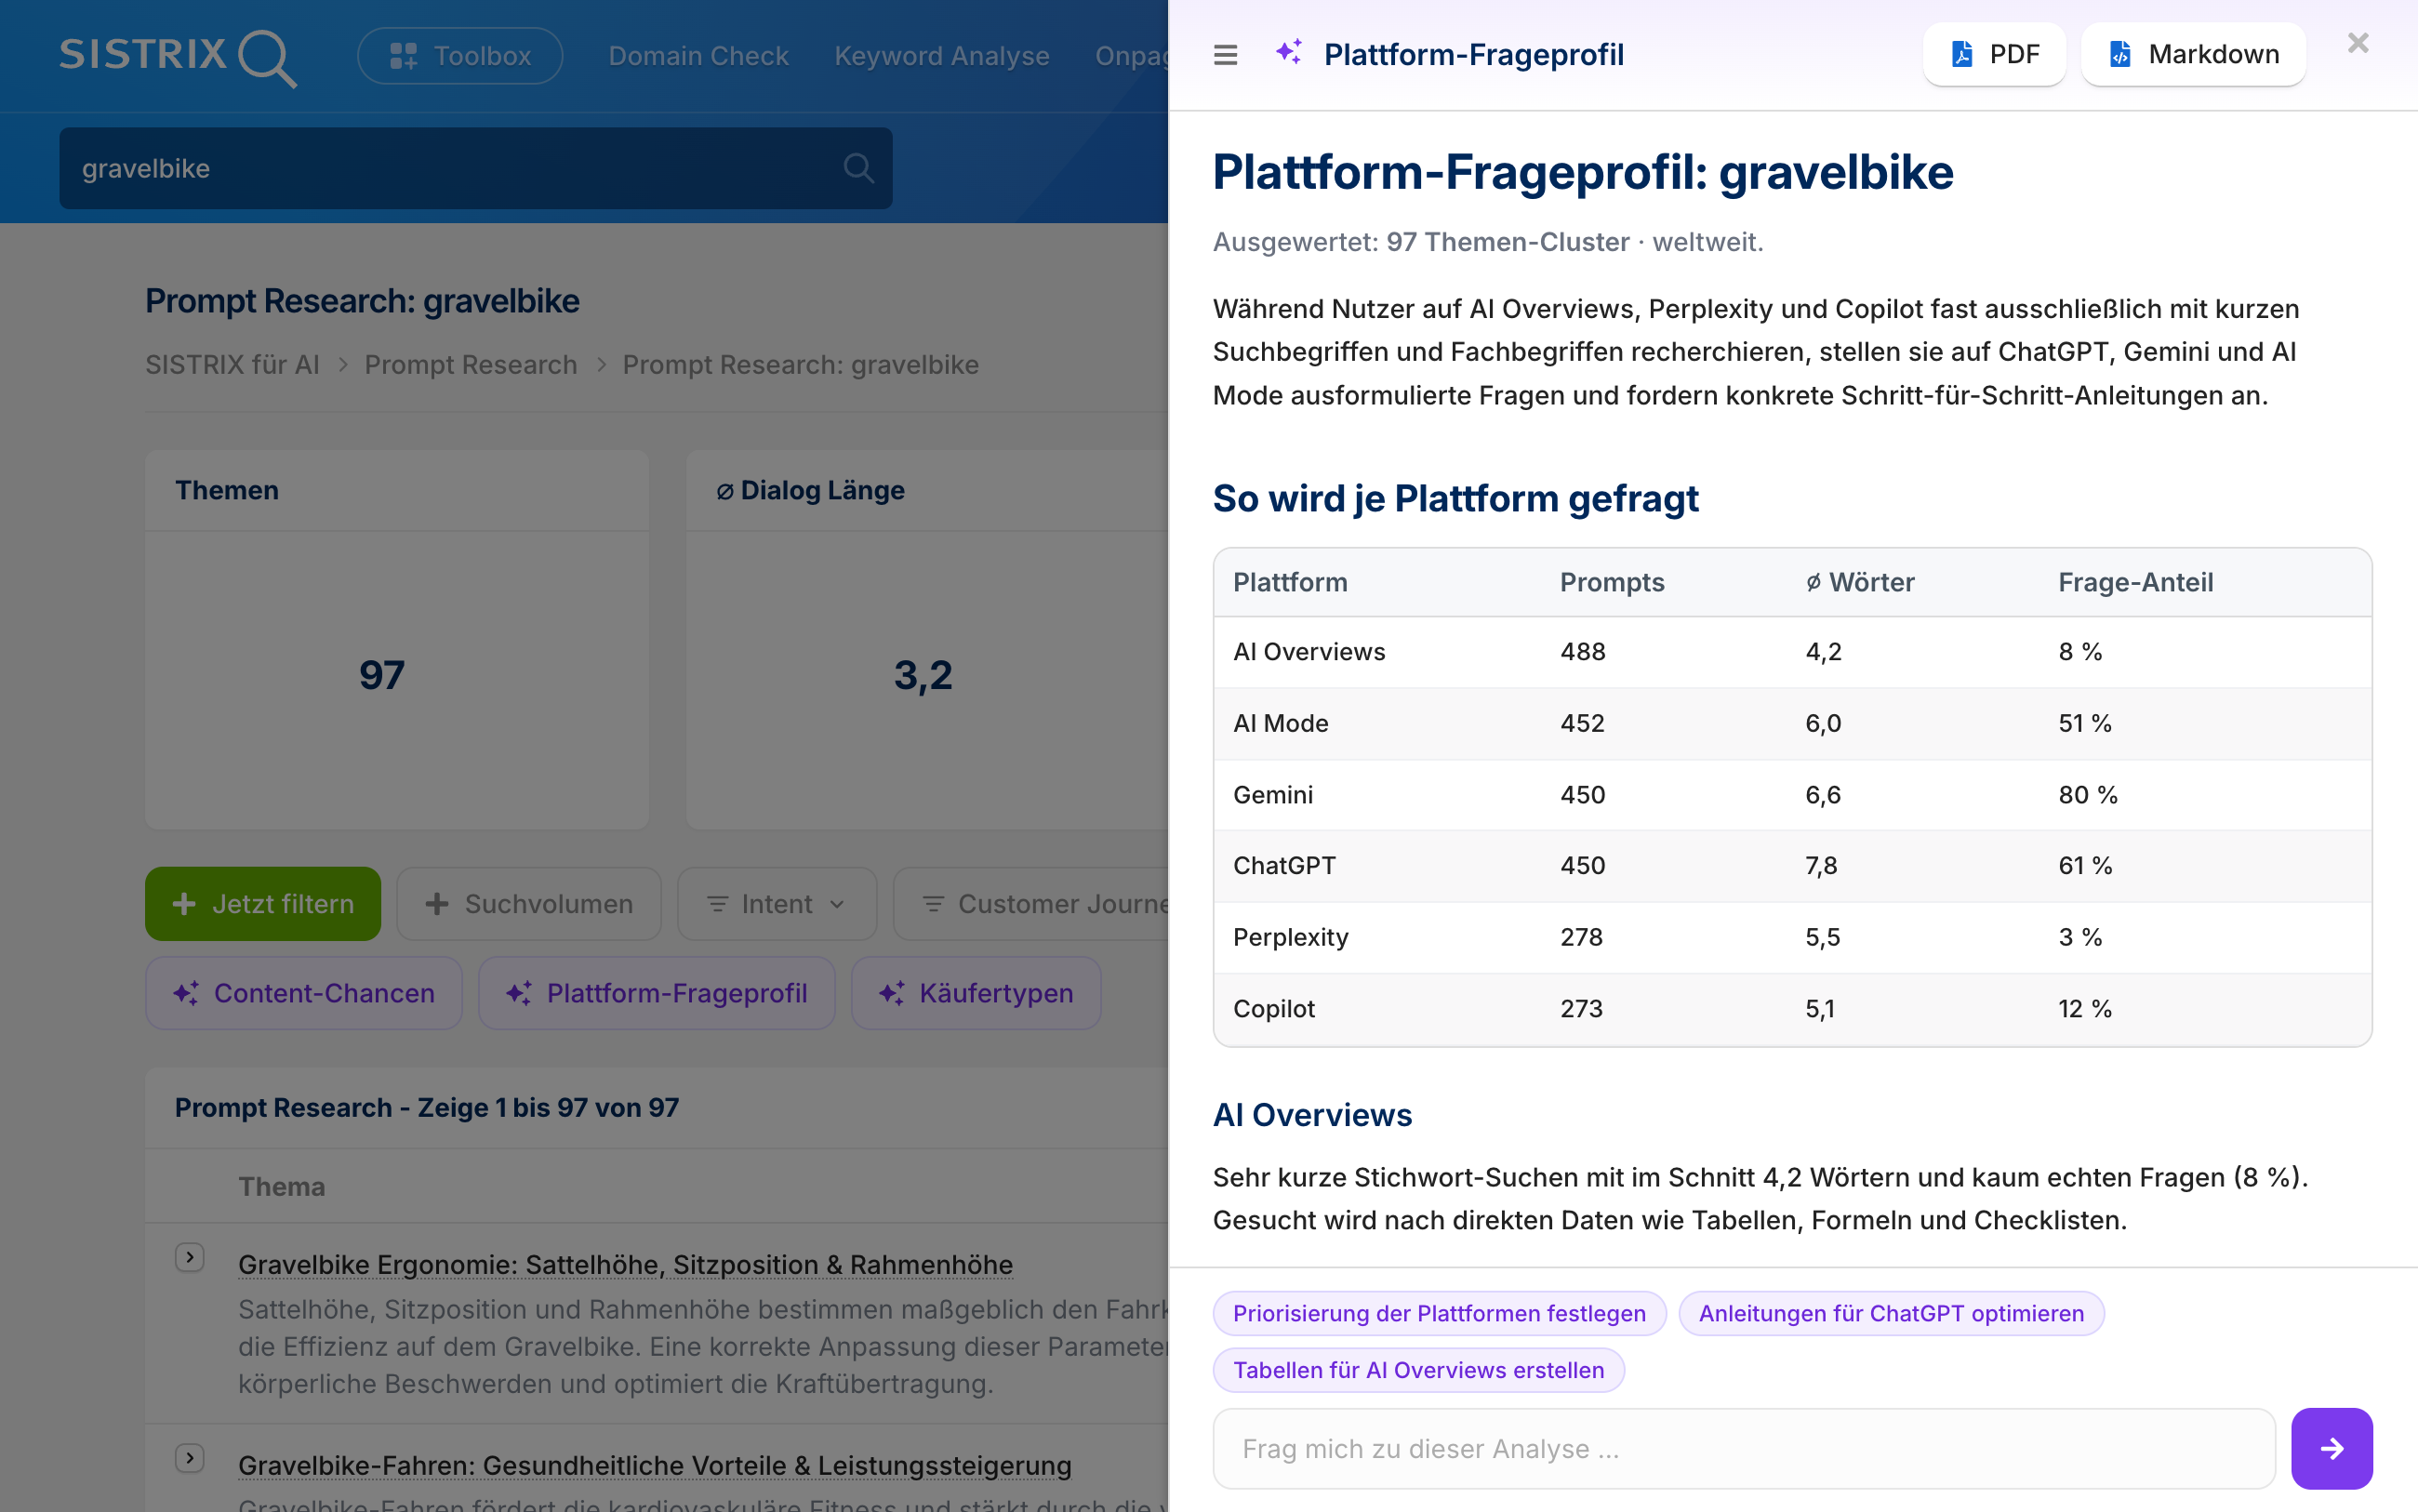Image resolution: width=2418 pixels, height=1512 pixels.
Task: Click the Perplexity table row
Action: pos(1792,938)
